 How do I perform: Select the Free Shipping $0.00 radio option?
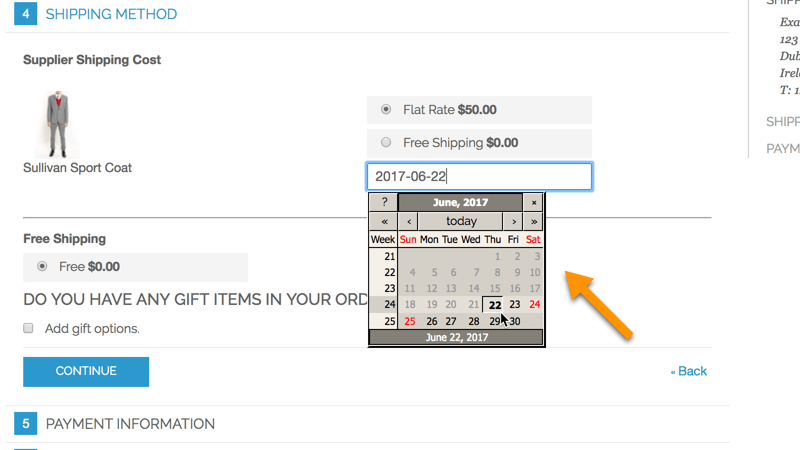(x=386, y=143)
